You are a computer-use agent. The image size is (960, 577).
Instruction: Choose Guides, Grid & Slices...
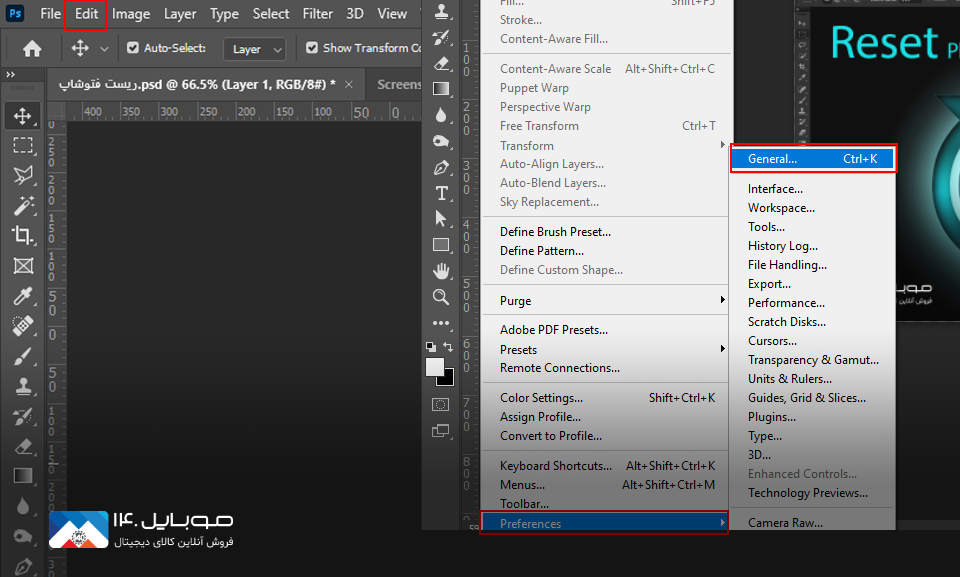(x=812, y=398)
